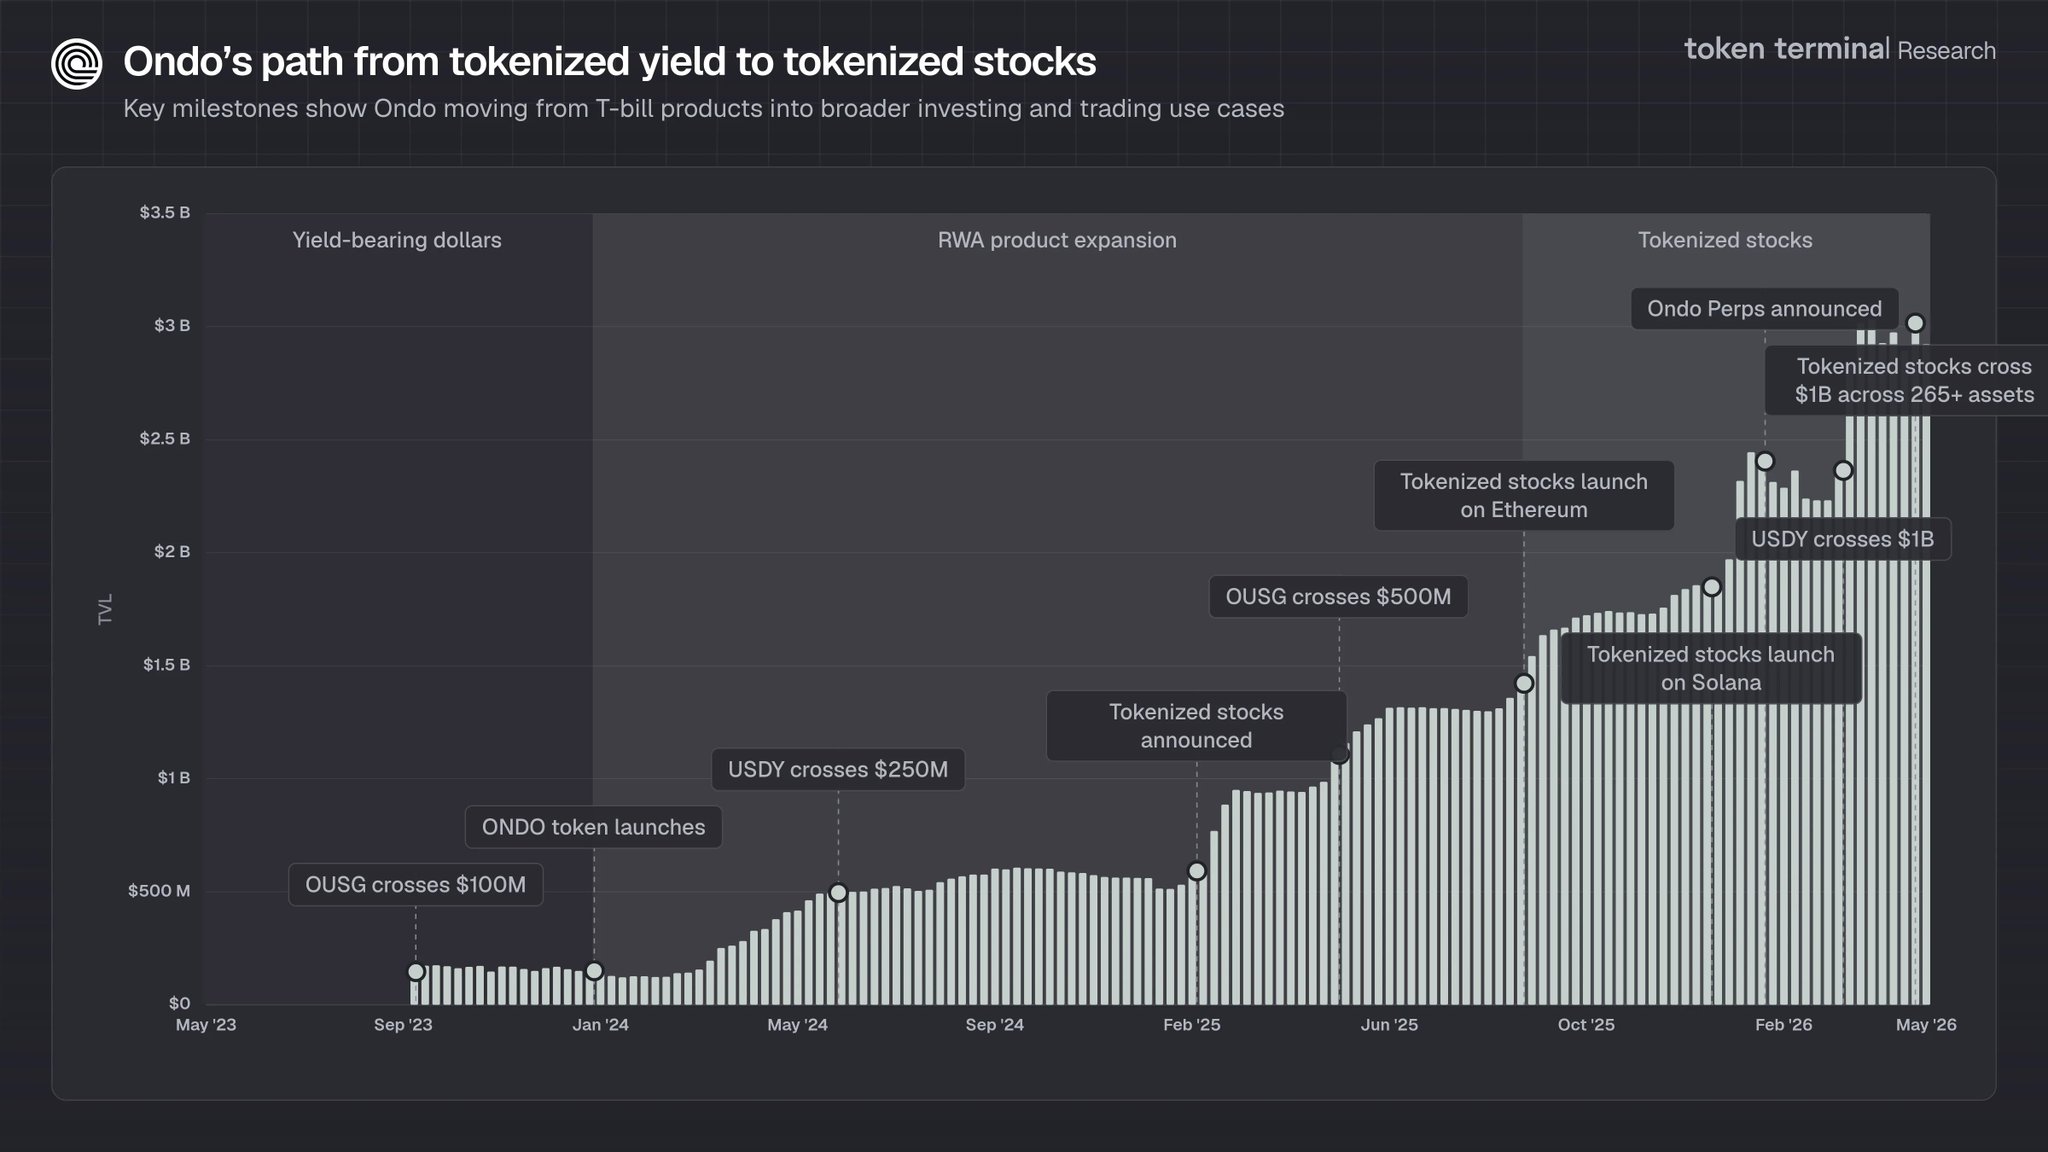Select the OUSG crosses $100M marker dot
Viewport: 2048px width, 1152px height.
[416, 972]
